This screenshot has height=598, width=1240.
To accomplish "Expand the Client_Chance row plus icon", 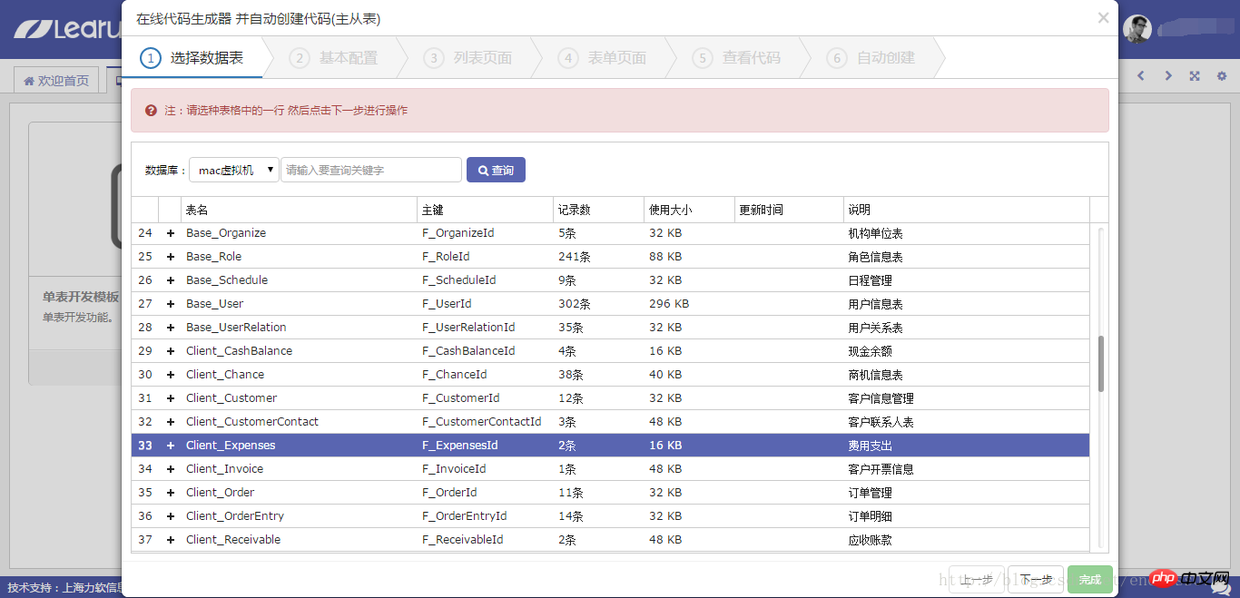I will 170,375.
